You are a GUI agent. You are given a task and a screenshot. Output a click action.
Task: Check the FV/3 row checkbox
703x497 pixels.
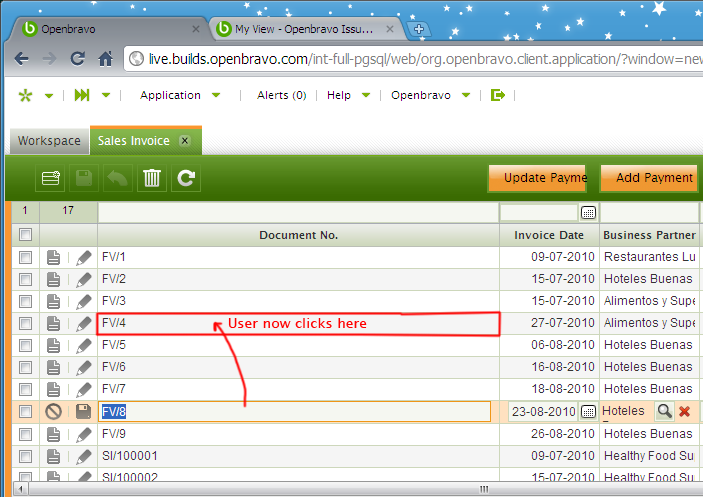[x=26, y=301]
